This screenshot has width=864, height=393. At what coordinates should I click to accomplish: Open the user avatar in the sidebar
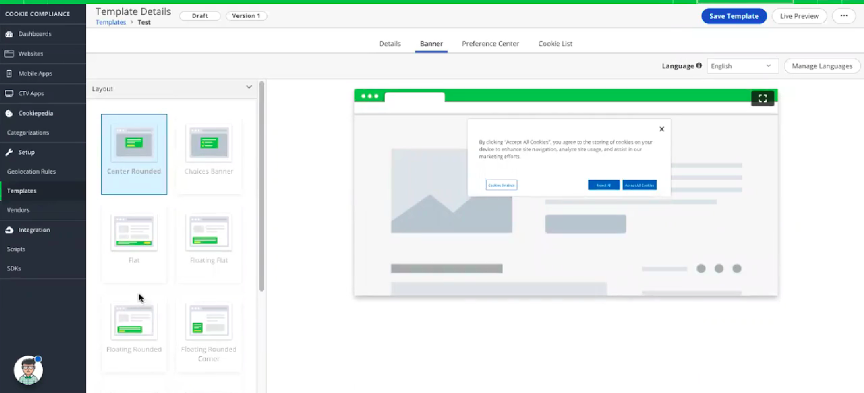tap(28, 370)
